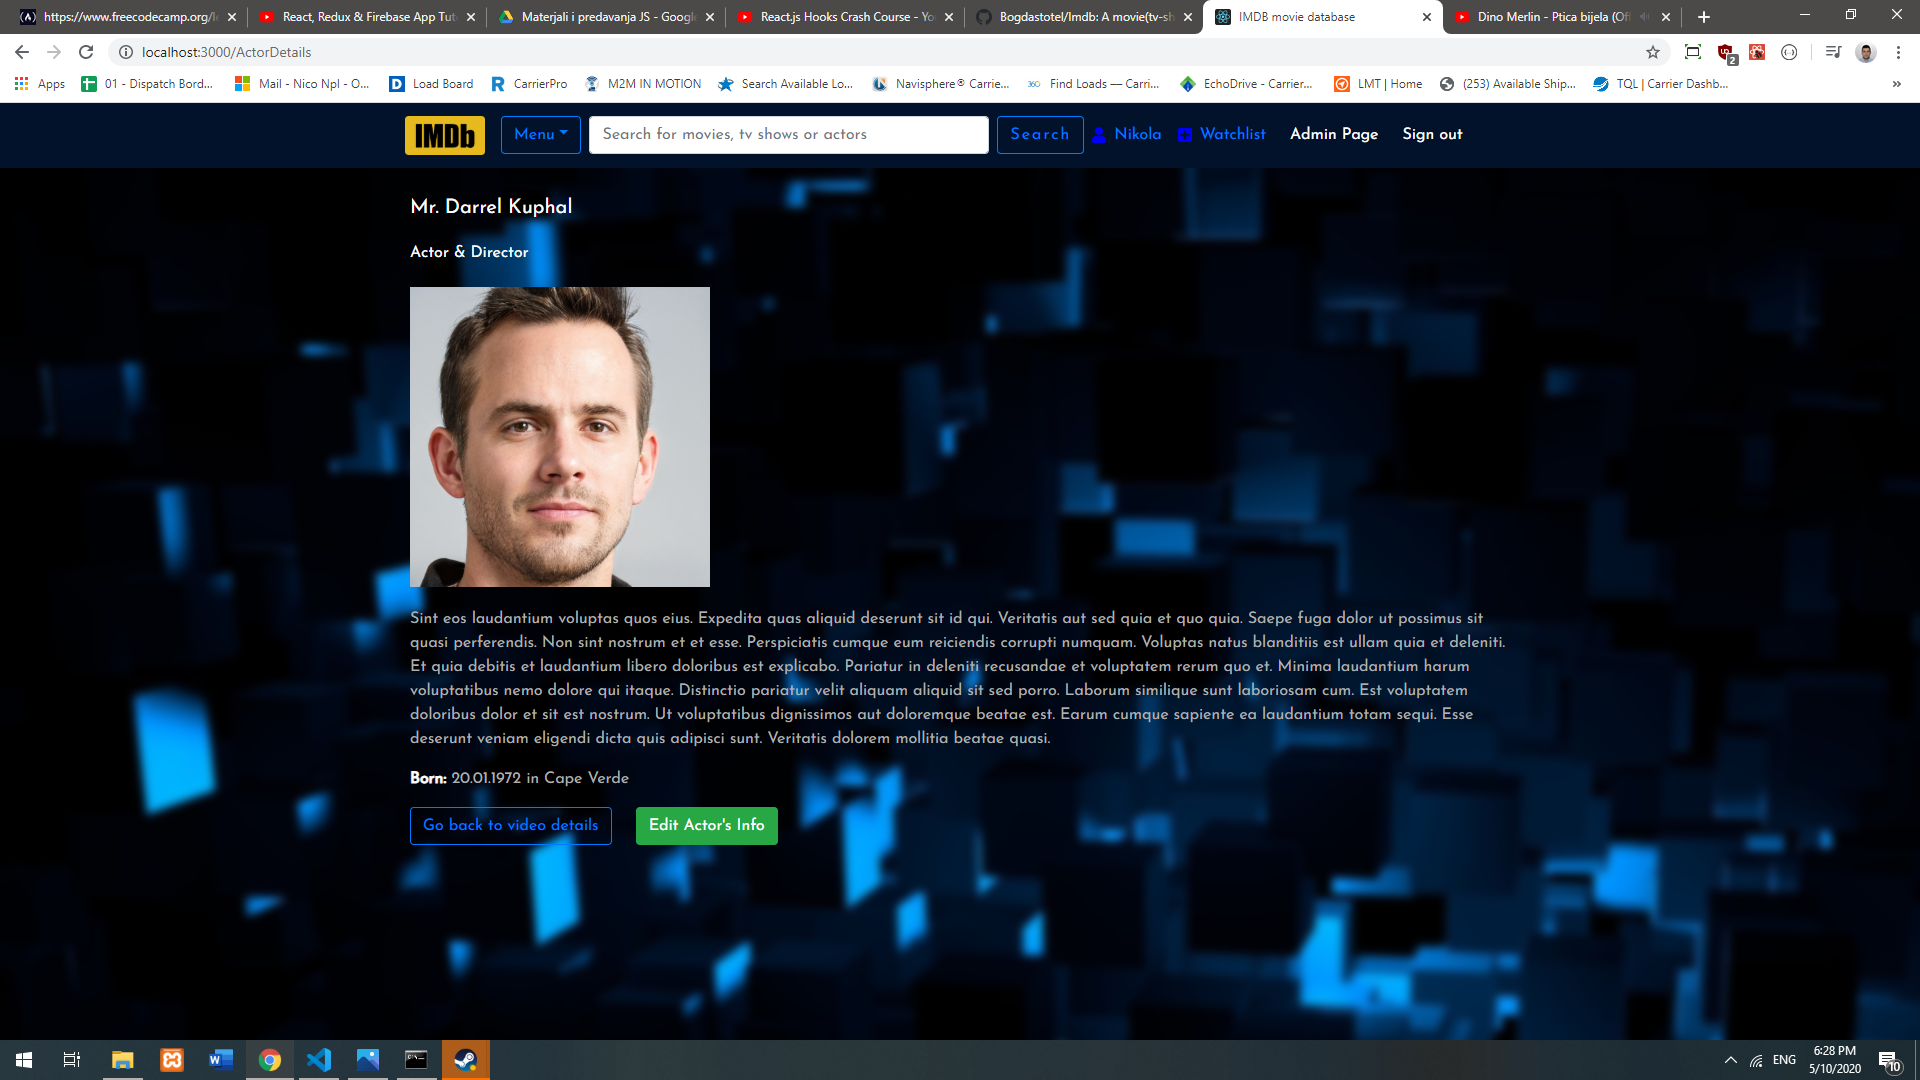
Task: Expand hidden bookmarks chevron
Action: coord(1896,84)
